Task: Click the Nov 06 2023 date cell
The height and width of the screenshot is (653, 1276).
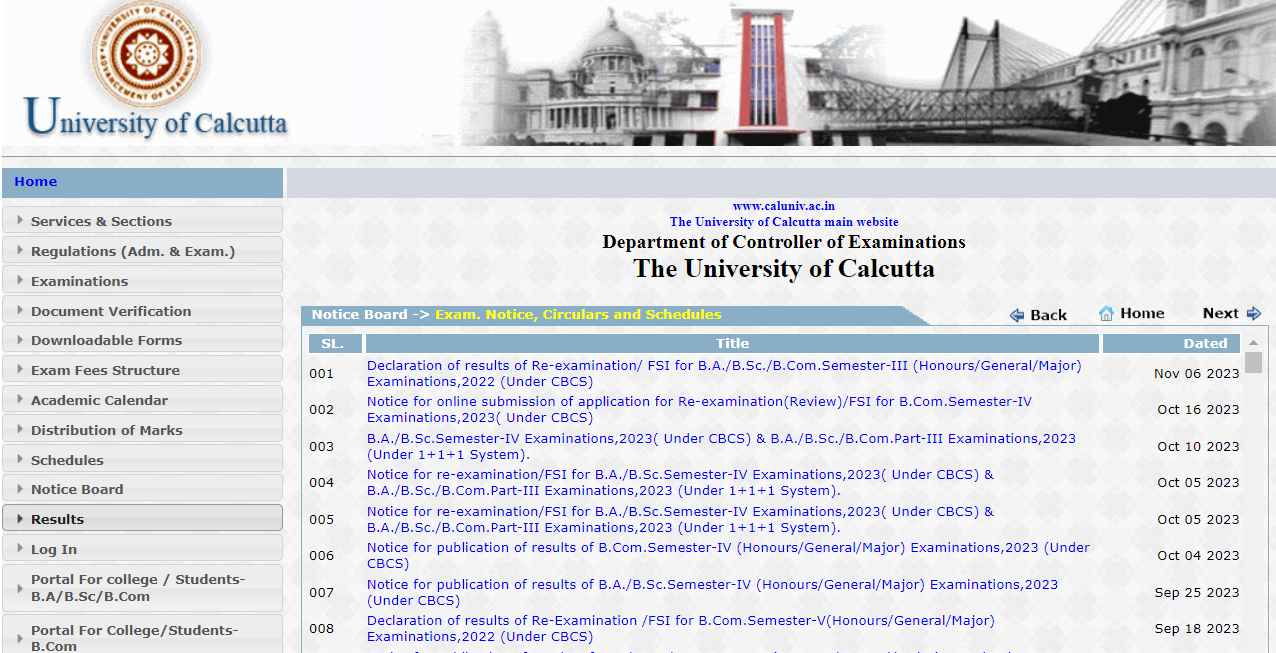Action: pos(1196,373)
